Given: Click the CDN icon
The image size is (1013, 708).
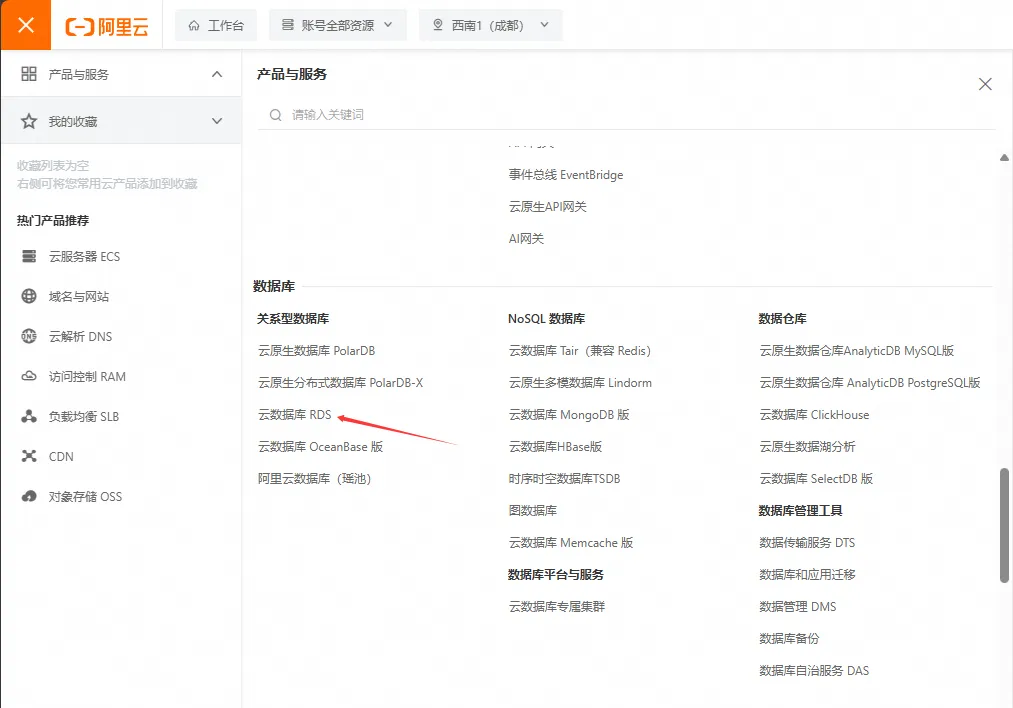Looking at the screenshot, I should [x=29, y=456].
